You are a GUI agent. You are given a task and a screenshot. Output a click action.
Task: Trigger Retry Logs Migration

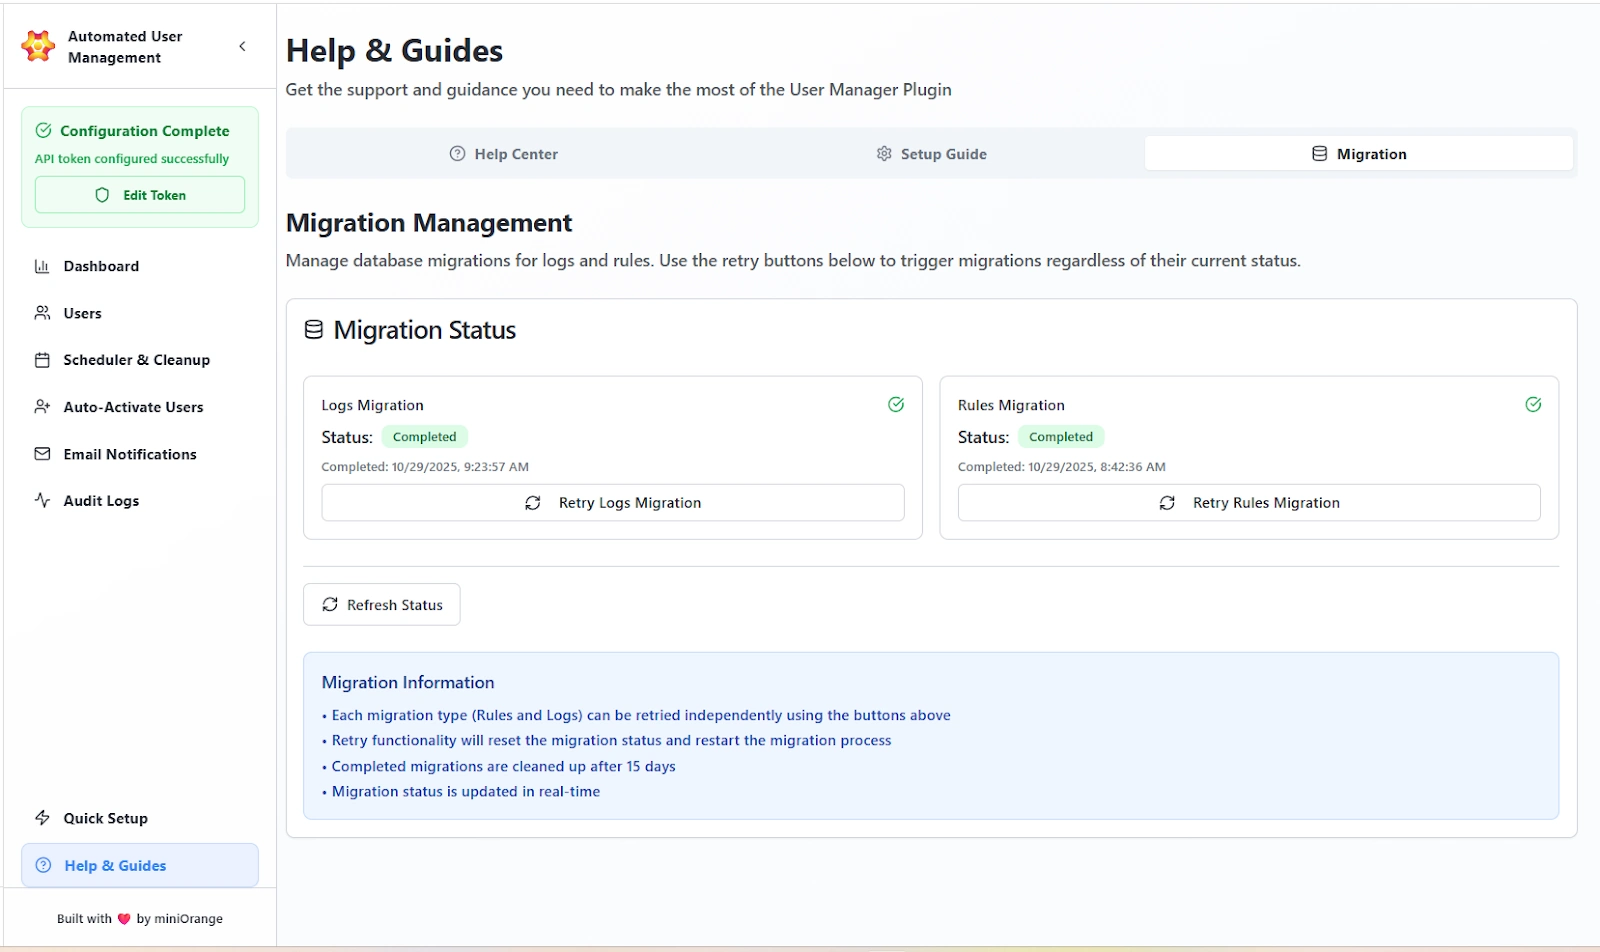612,502
